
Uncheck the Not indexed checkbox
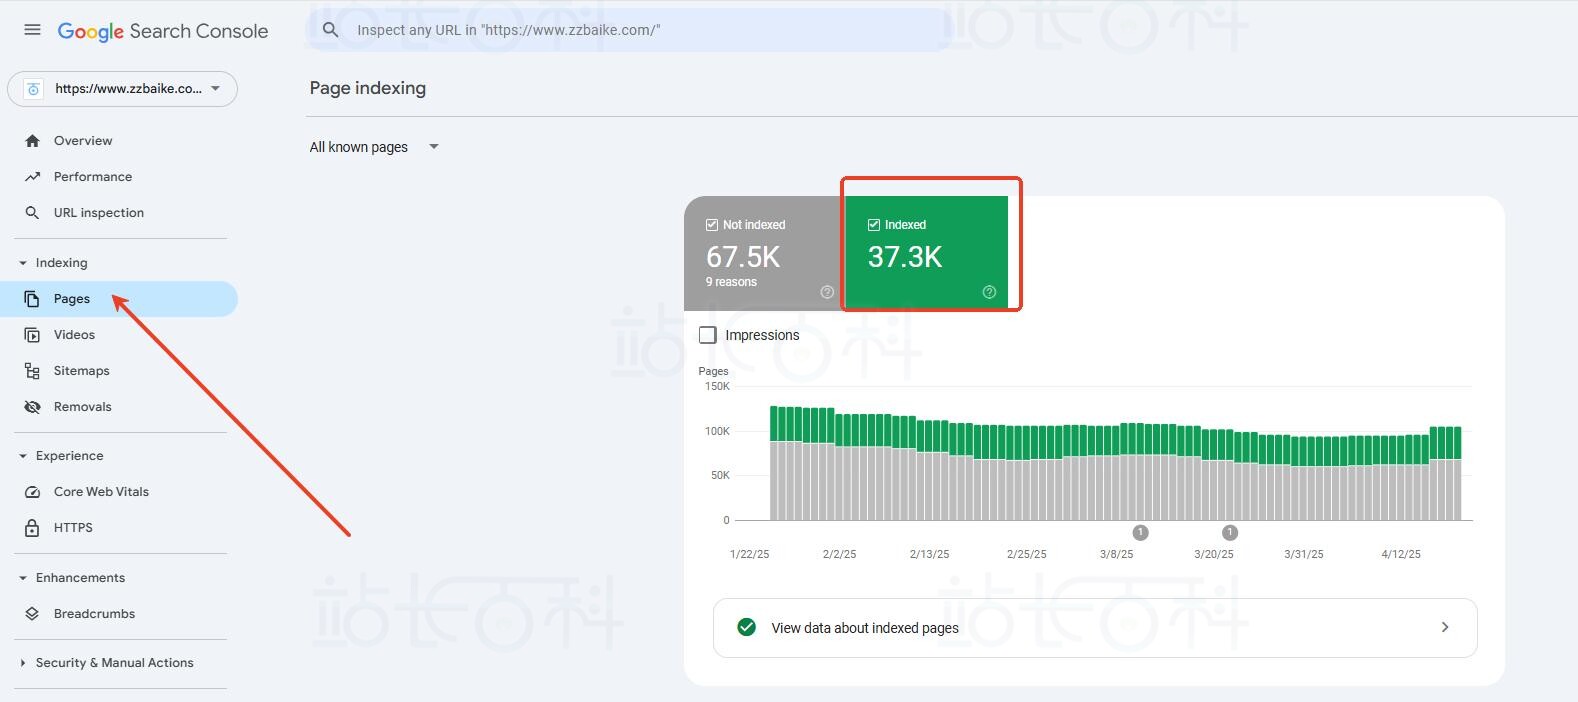click(712, 225)
